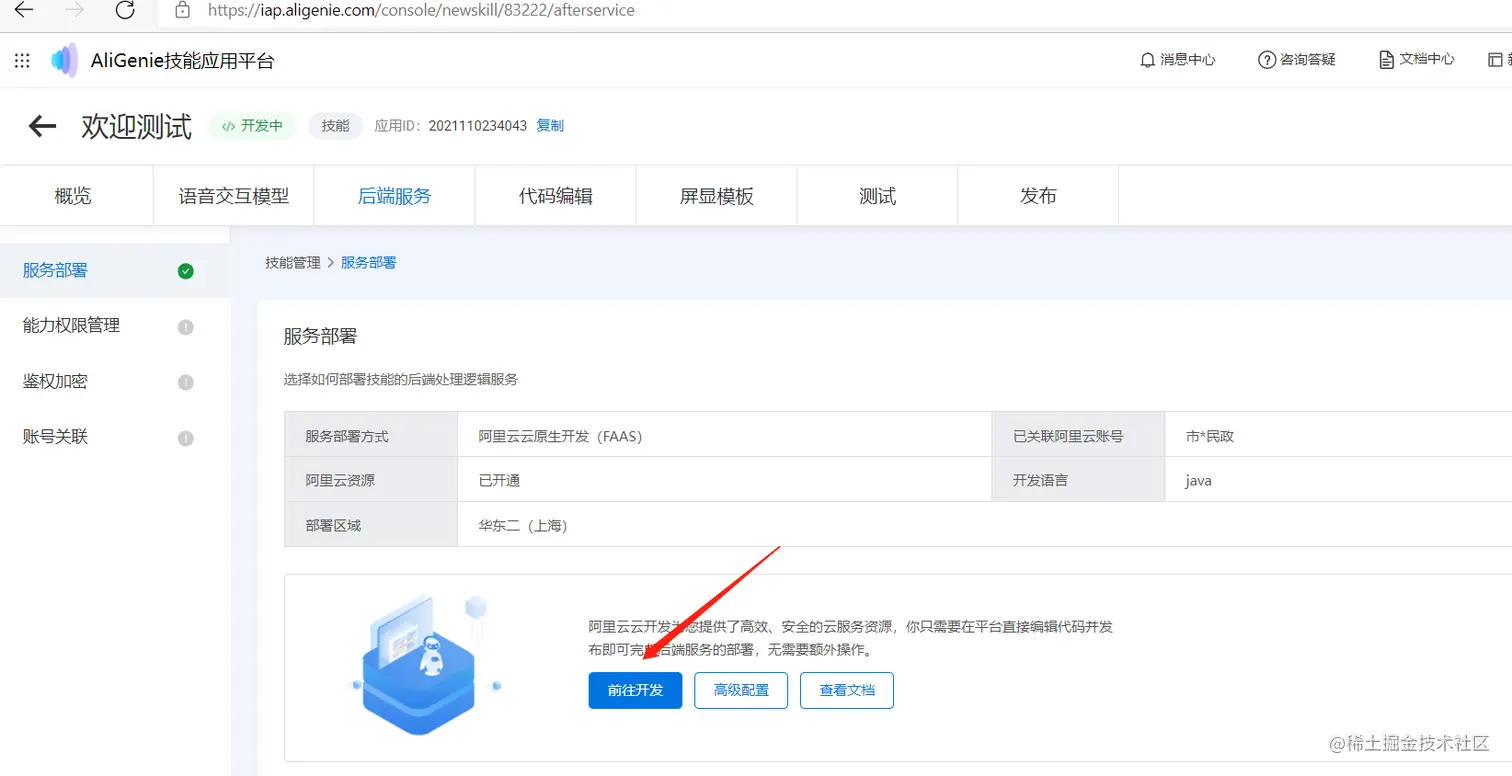Return via back arrow beside 欢迎测试

(42, 126)
